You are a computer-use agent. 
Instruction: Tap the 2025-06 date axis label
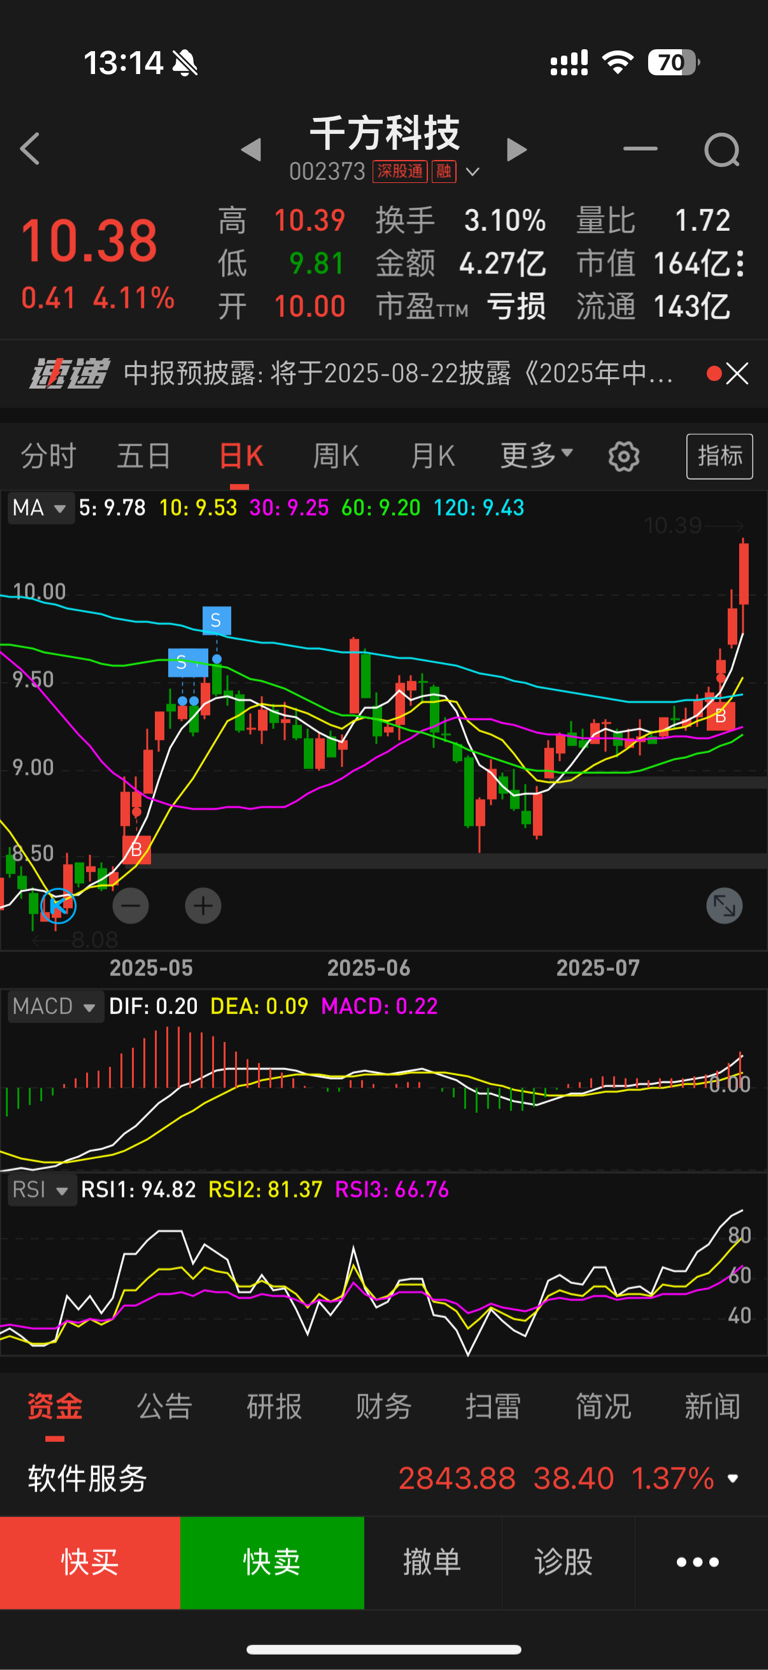(x=369, y=968)
